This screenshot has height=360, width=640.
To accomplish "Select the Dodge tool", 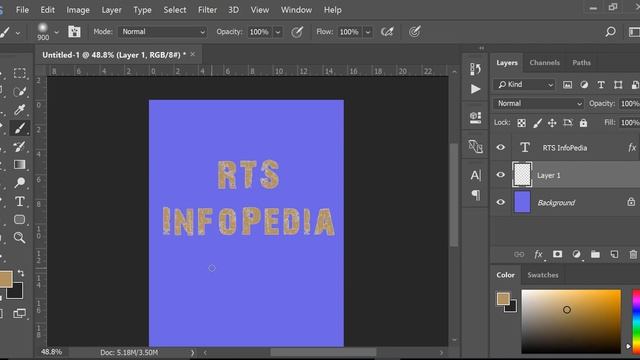I will coord(19,182).
